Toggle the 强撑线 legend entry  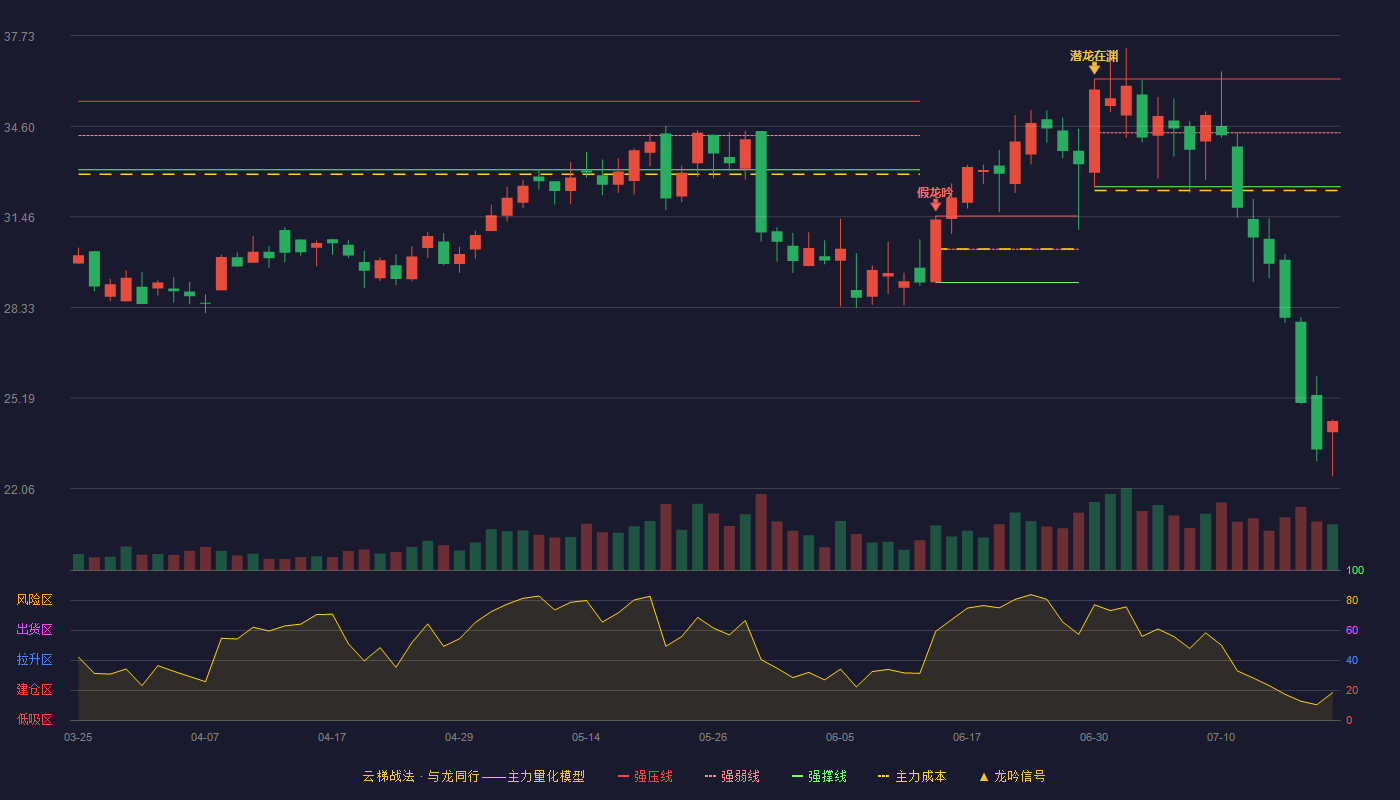(x=819, y=776)
